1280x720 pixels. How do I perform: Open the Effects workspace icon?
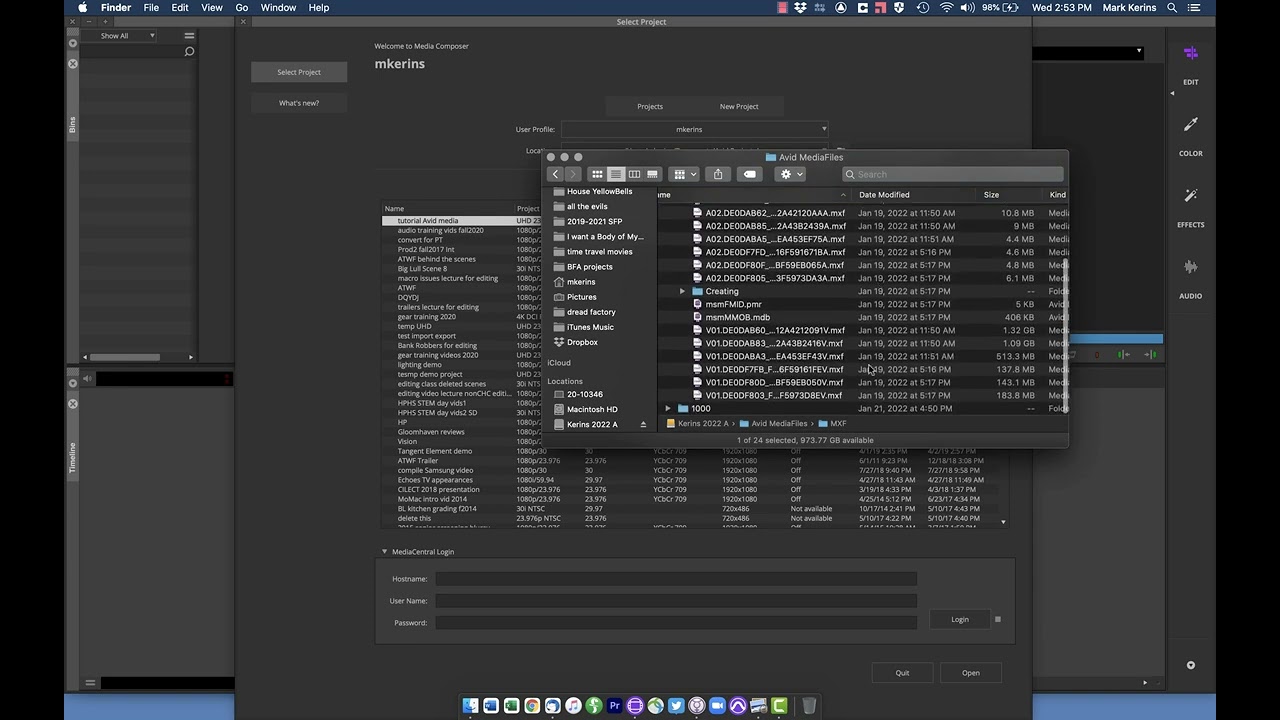[x=1190, y=196]
